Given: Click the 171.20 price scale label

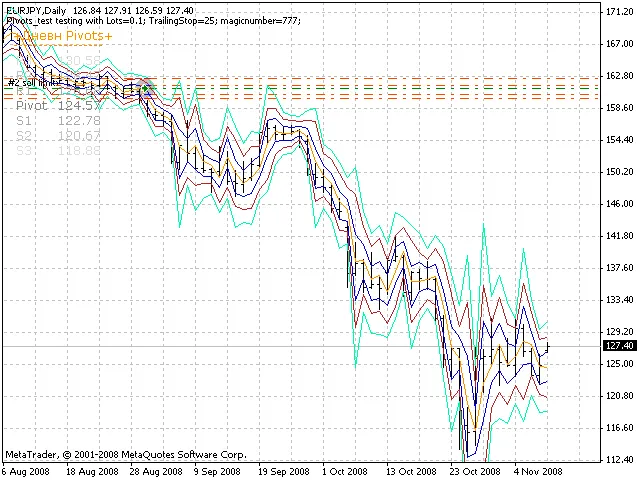Looking at the screenshot, I should coord(620,12).
